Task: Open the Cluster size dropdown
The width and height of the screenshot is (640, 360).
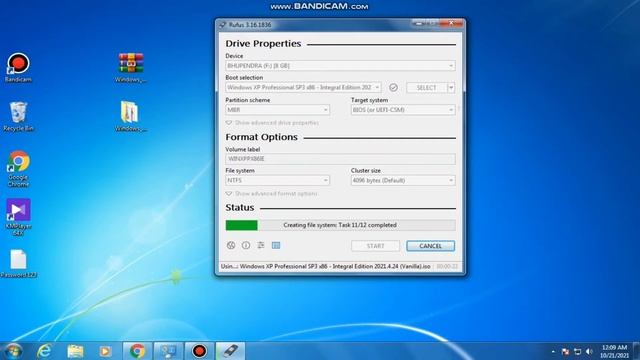Action: tap(403, 180)
